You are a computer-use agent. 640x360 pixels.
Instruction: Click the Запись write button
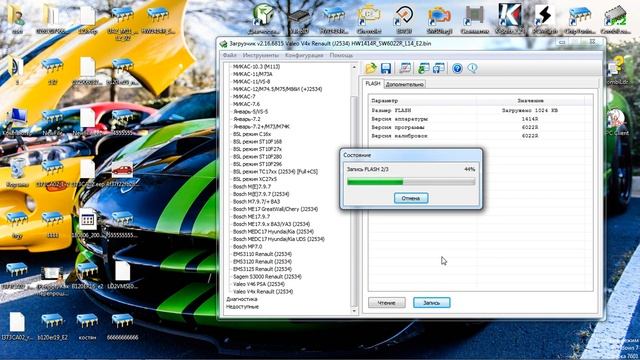click(x=431, y=303)
